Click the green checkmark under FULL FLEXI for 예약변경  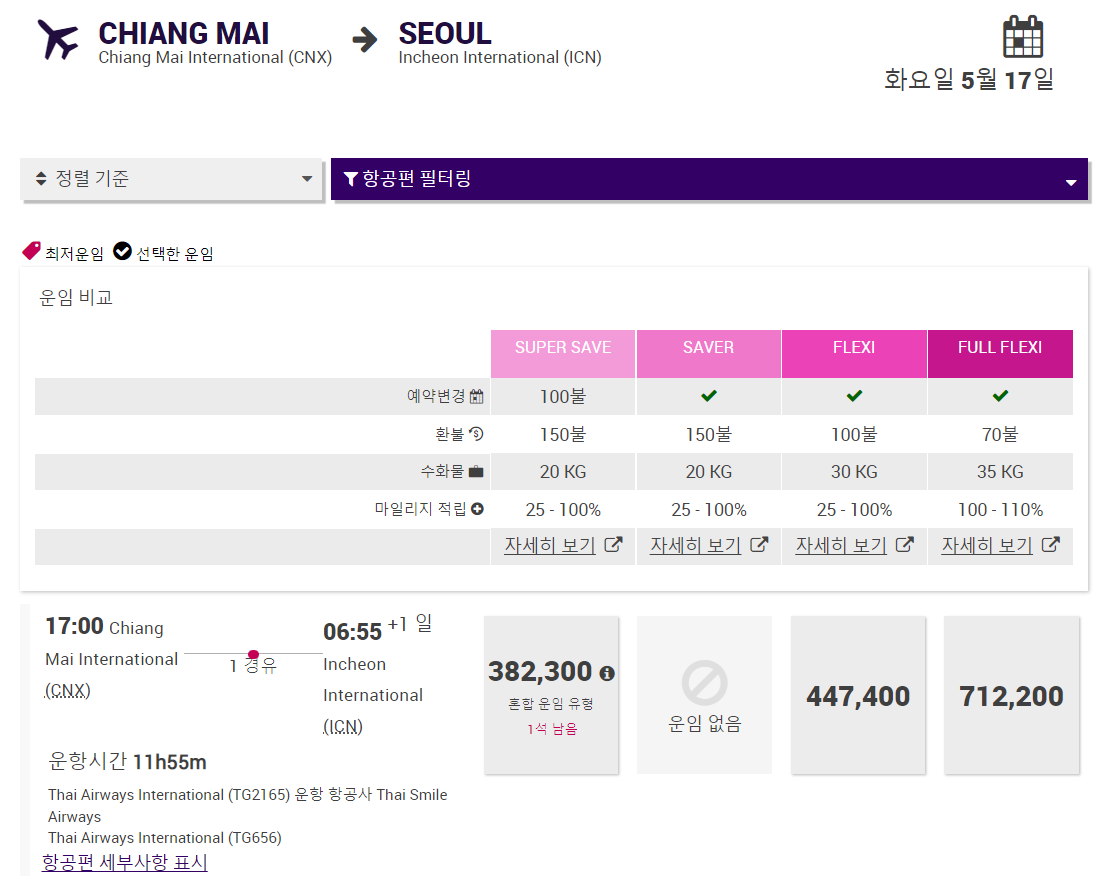1000,396
